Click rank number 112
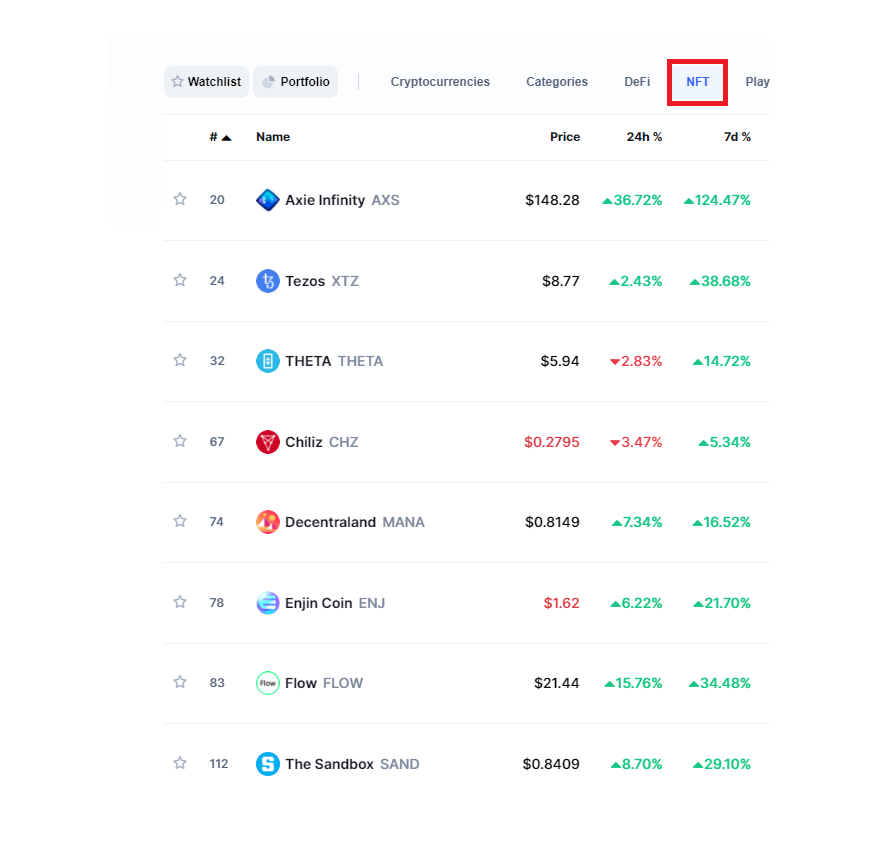Viewport: 886px width, 850px height. 219,764
